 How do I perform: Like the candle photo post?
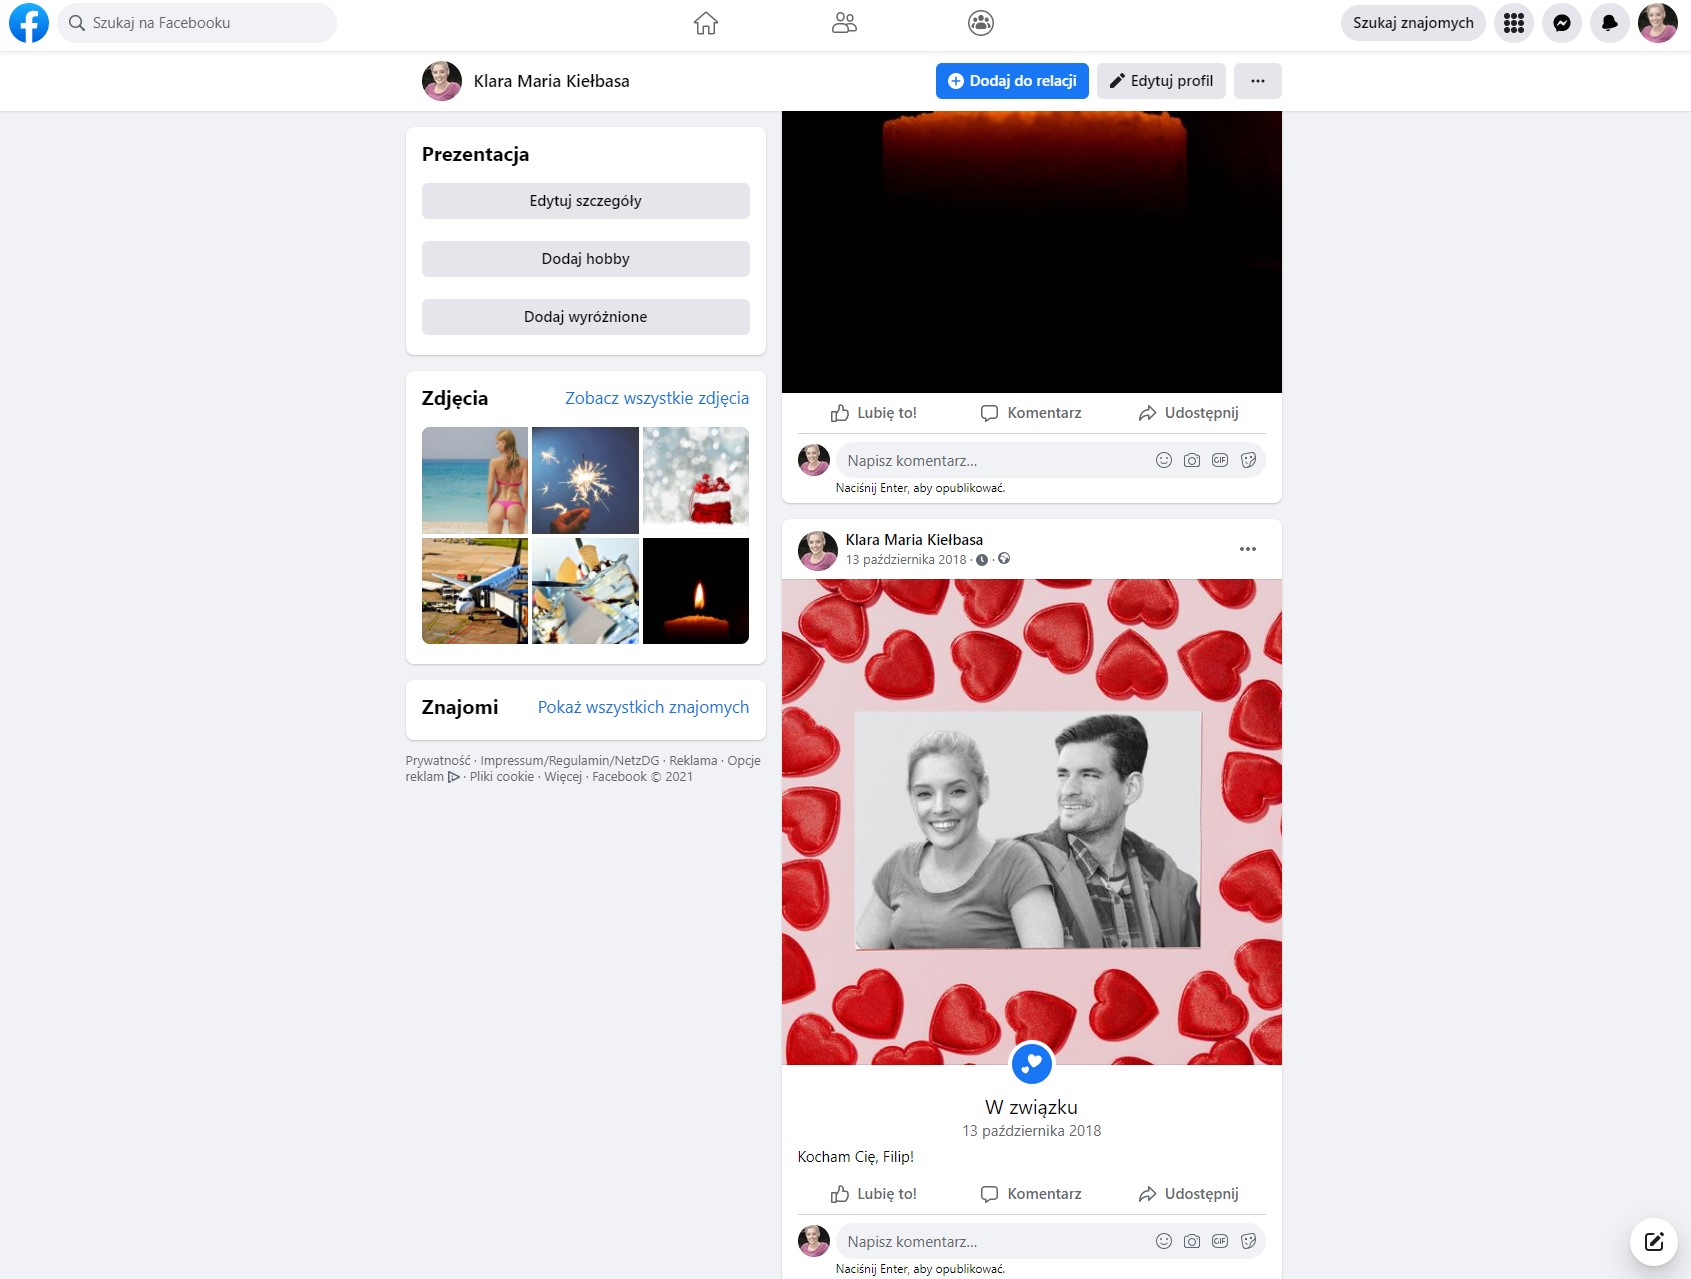coord(873,413)
